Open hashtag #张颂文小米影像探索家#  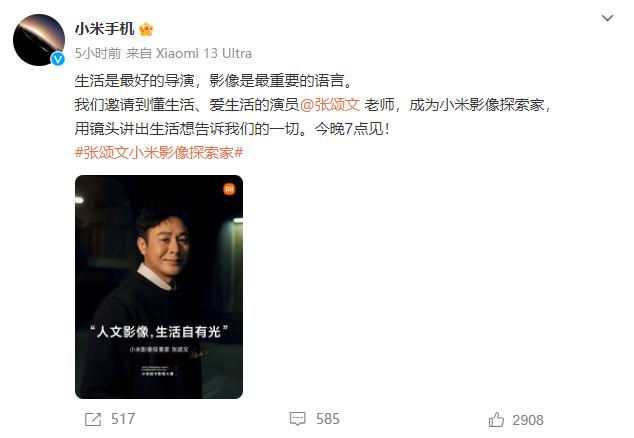[x=159, y=152]
